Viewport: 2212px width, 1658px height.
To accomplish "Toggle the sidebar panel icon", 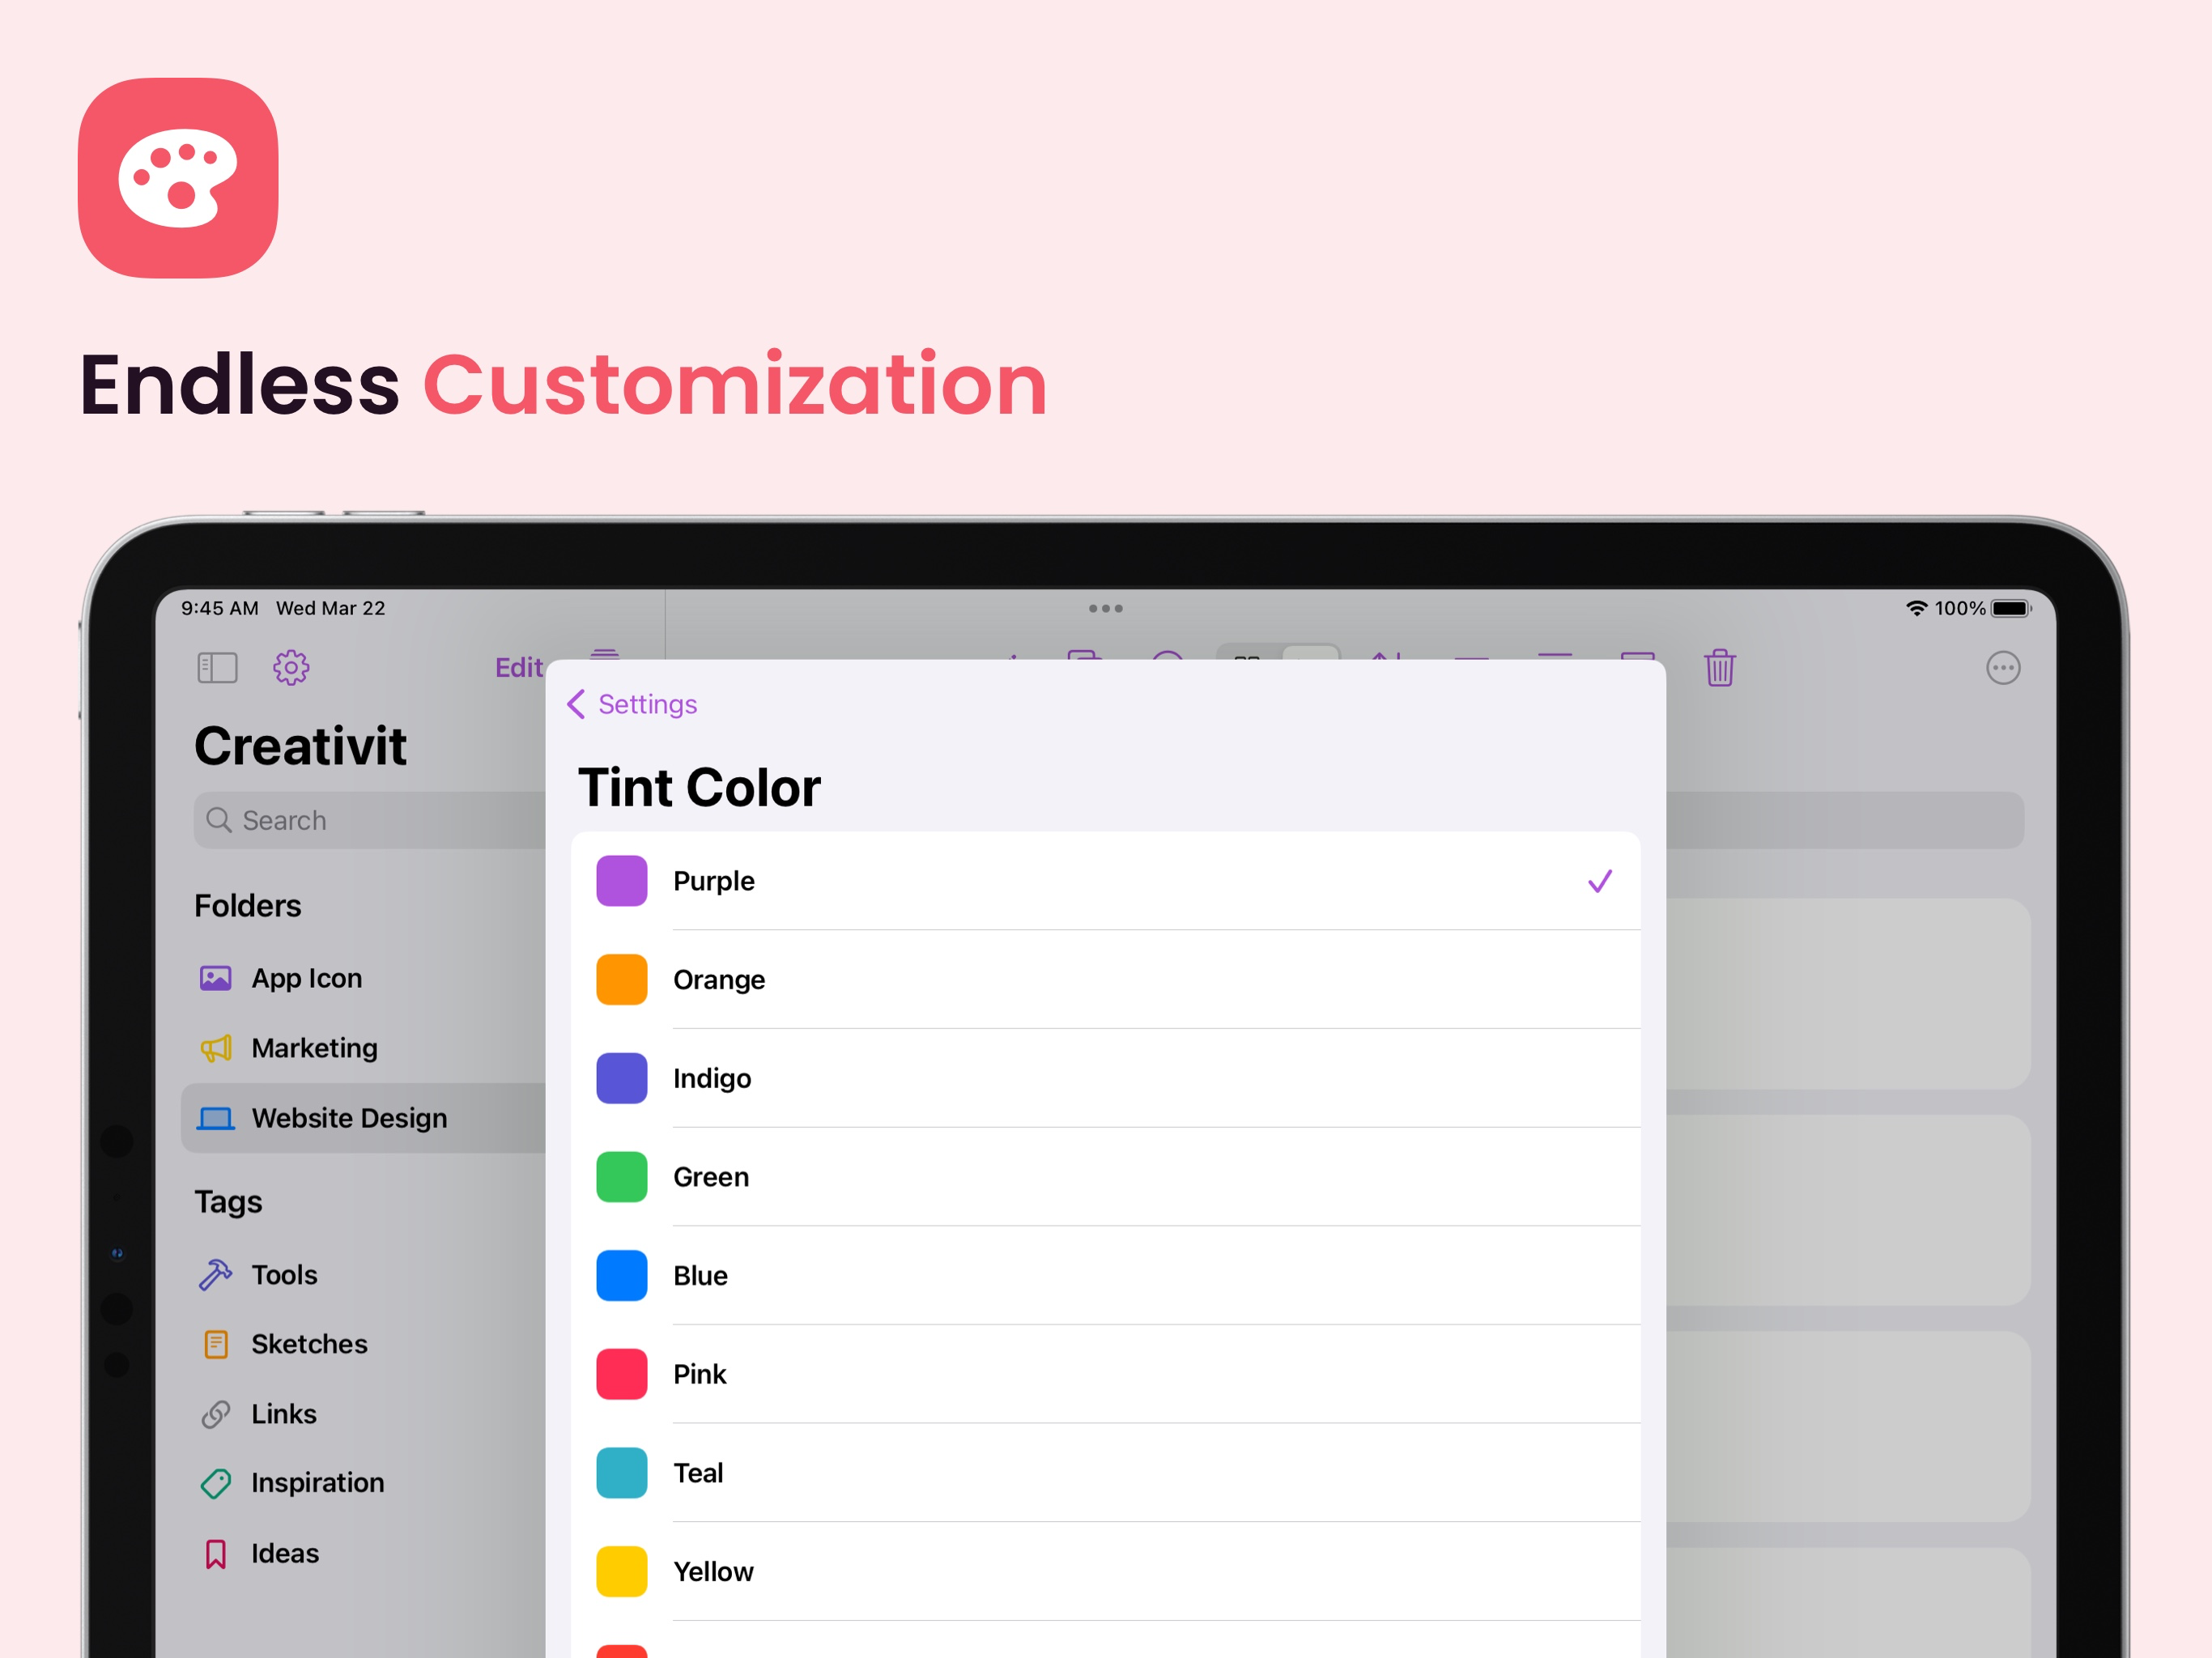I will pyautogui.click(x=217, y=667).
